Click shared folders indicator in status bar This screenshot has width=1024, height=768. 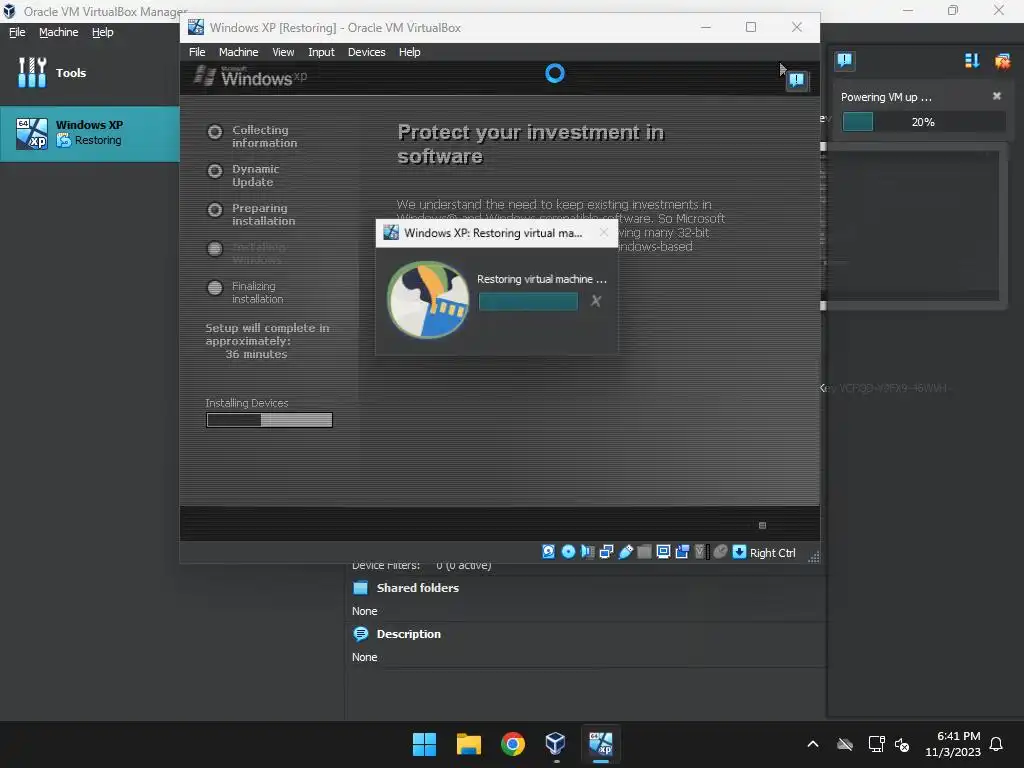[x=644, y=552]
